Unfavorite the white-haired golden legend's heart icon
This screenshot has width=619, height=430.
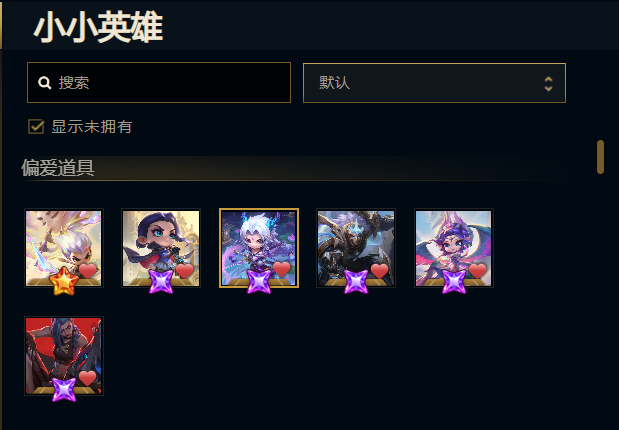pos(88,271)
